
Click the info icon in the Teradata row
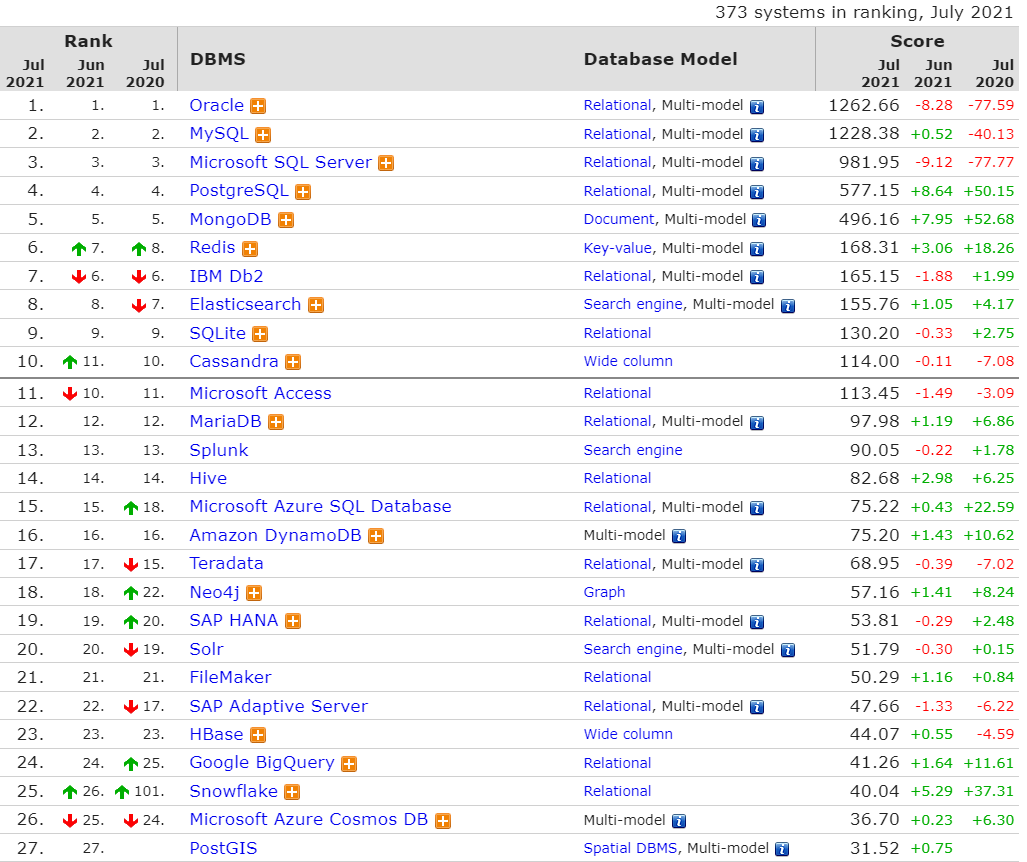pyautogui.click(x=757, y=565)
